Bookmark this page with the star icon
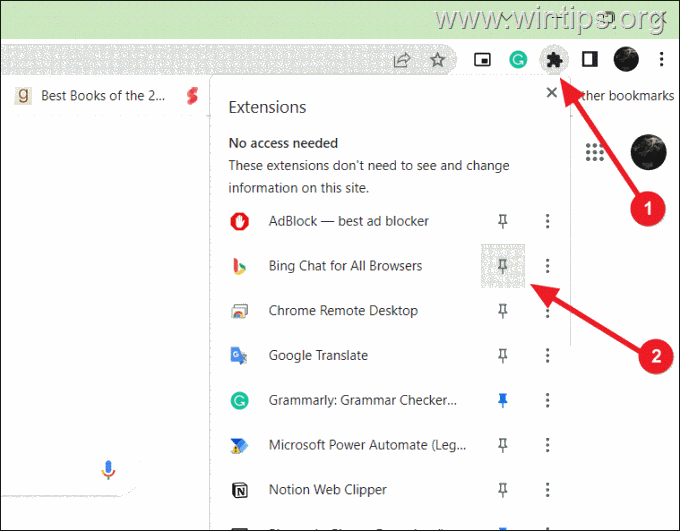Image resolution: width=680 pixels, height=531 pixels. pos(438,59)
